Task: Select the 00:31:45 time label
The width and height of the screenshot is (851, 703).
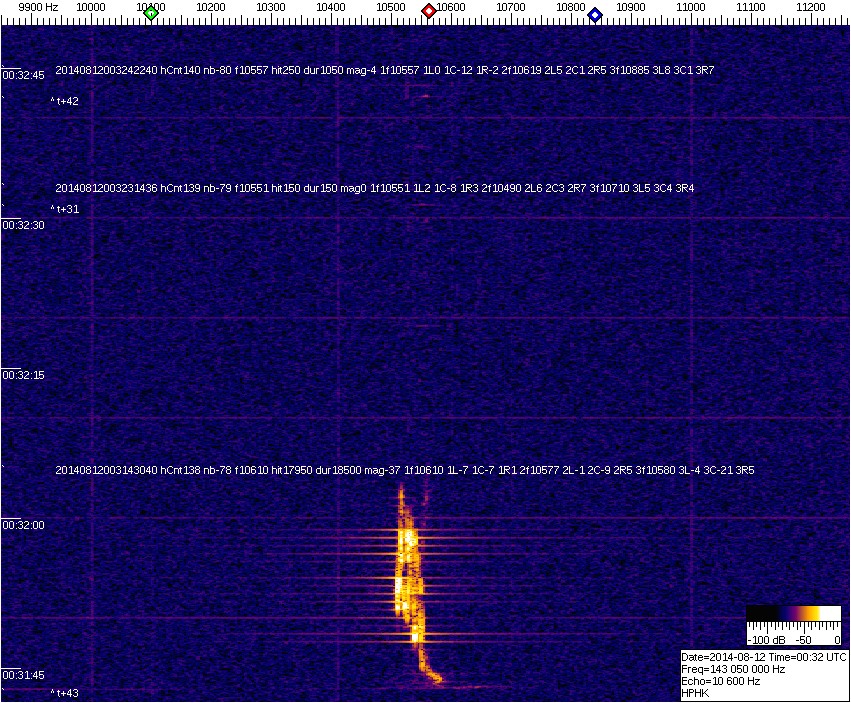Action: point(24,675)
